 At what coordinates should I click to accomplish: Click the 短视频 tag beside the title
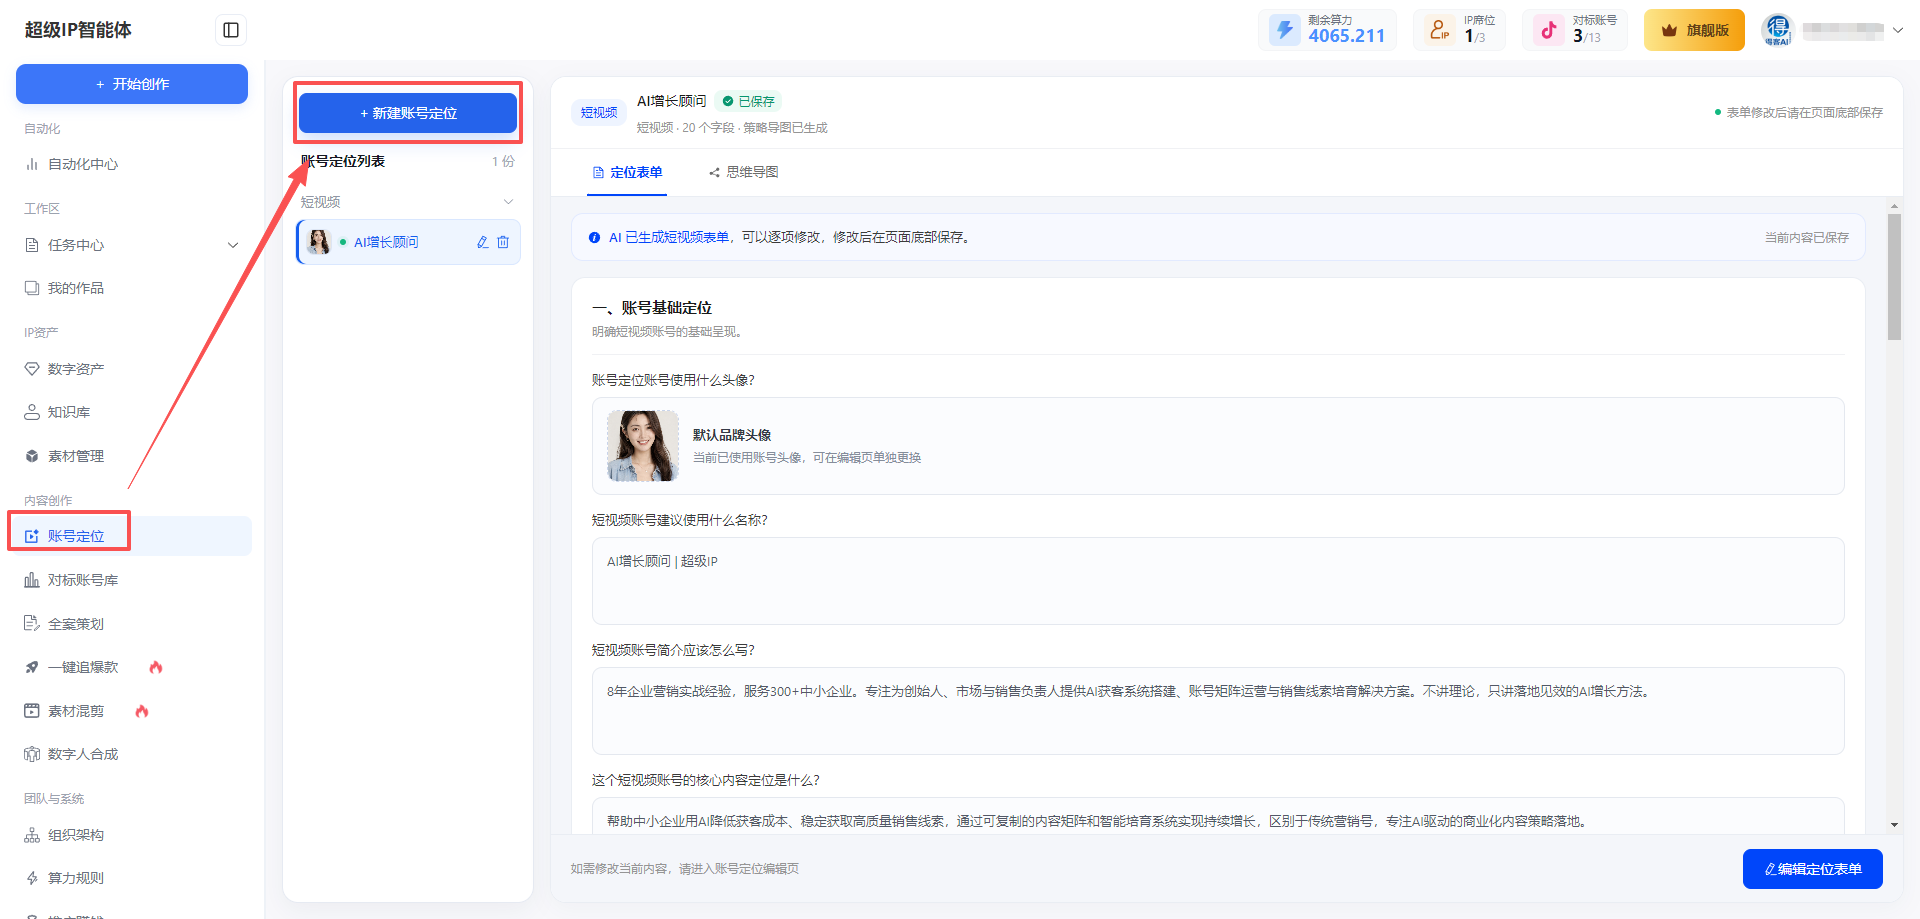tap(599, 113)
